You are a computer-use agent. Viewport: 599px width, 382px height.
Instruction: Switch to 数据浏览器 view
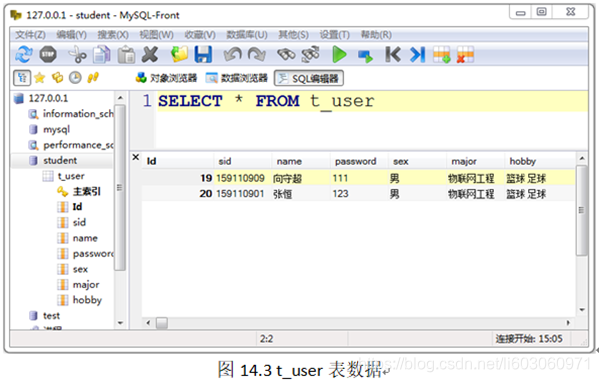coord(236,78)
